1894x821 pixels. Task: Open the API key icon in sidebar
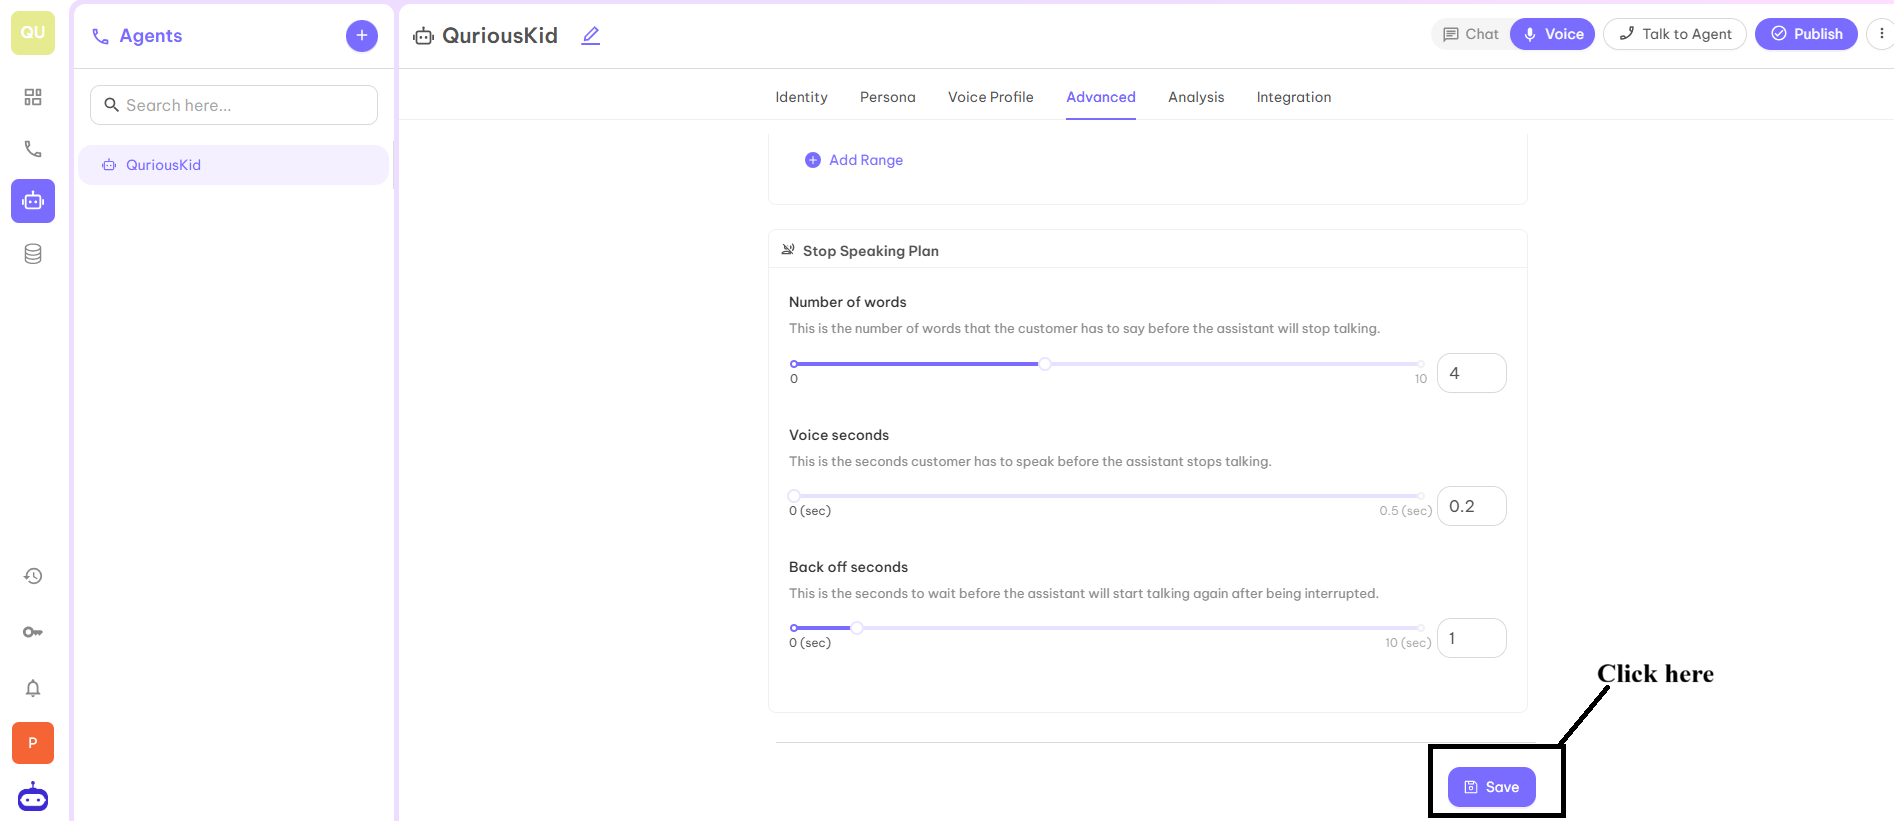pyautogui.click(x=33, y=632)
